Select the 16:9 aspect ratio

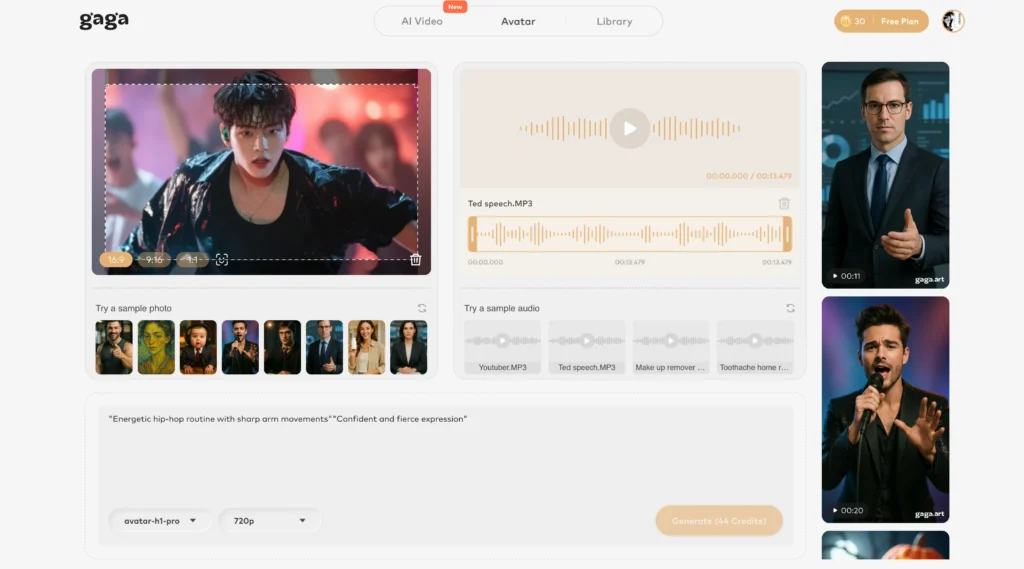(x=116, y=260)
